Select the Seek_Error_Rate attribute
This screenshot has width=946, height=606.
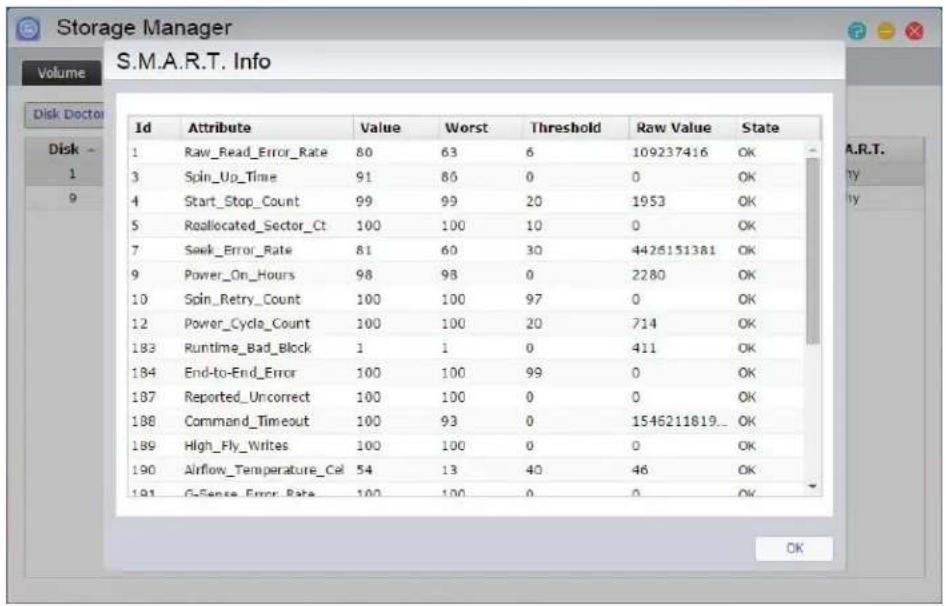(238, 250)
